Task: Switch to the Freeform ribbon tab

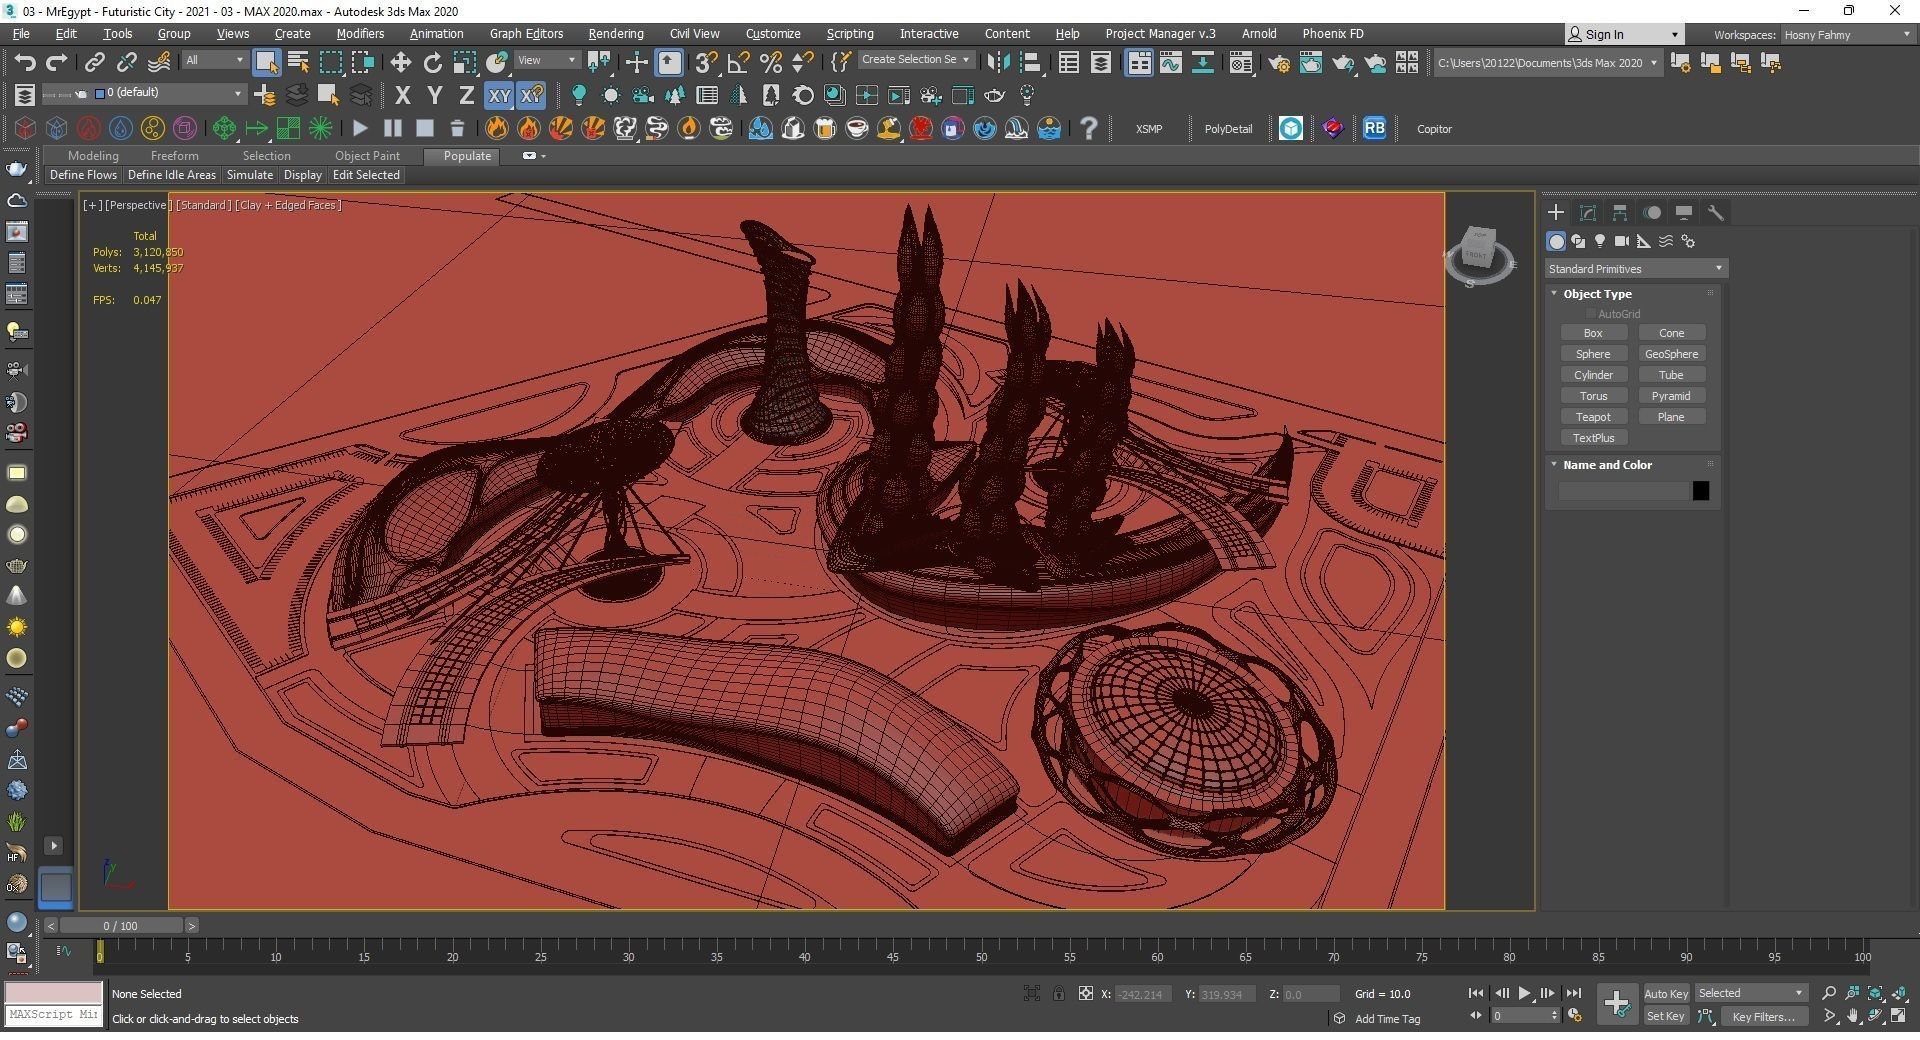Action: [x=174, y=156]
